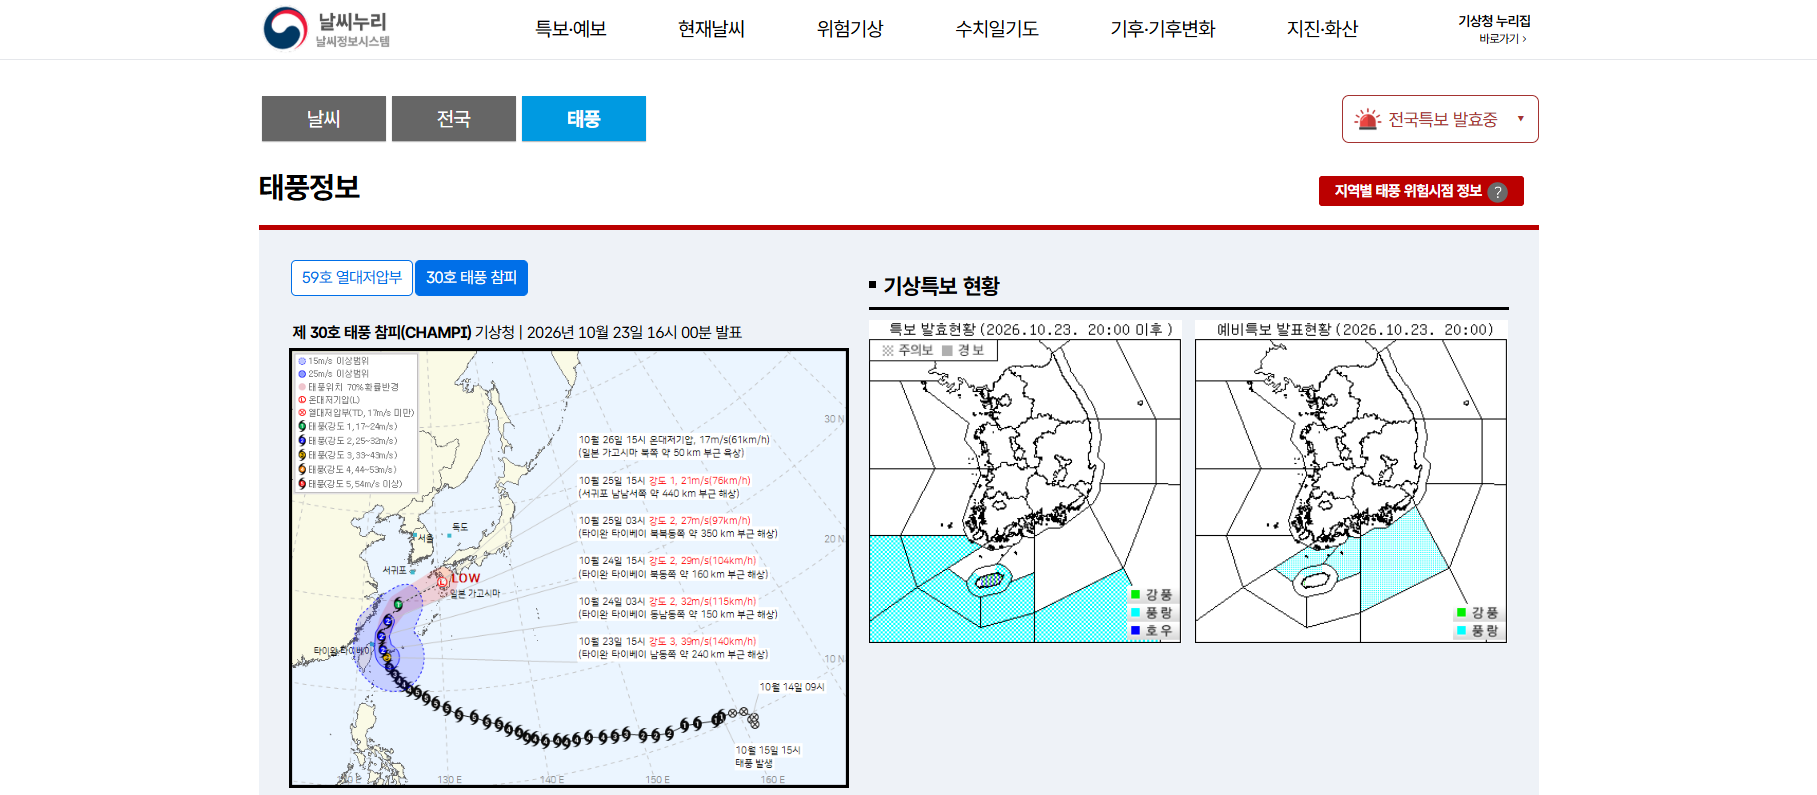This screenshot has height=795, width=1817.
Task: Click the 태풍정보 page heading
Action: point(310,188)
